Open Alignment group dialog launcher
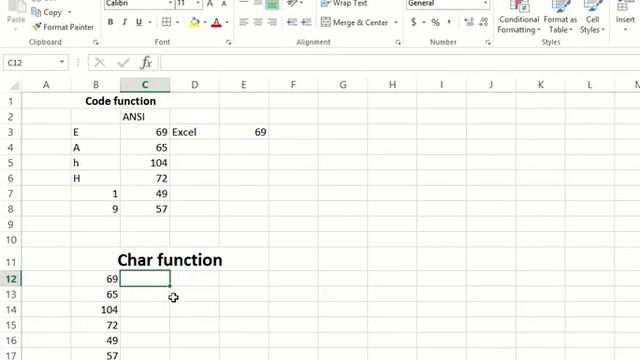This screenshot has height=360, width=640. point(398,42)
